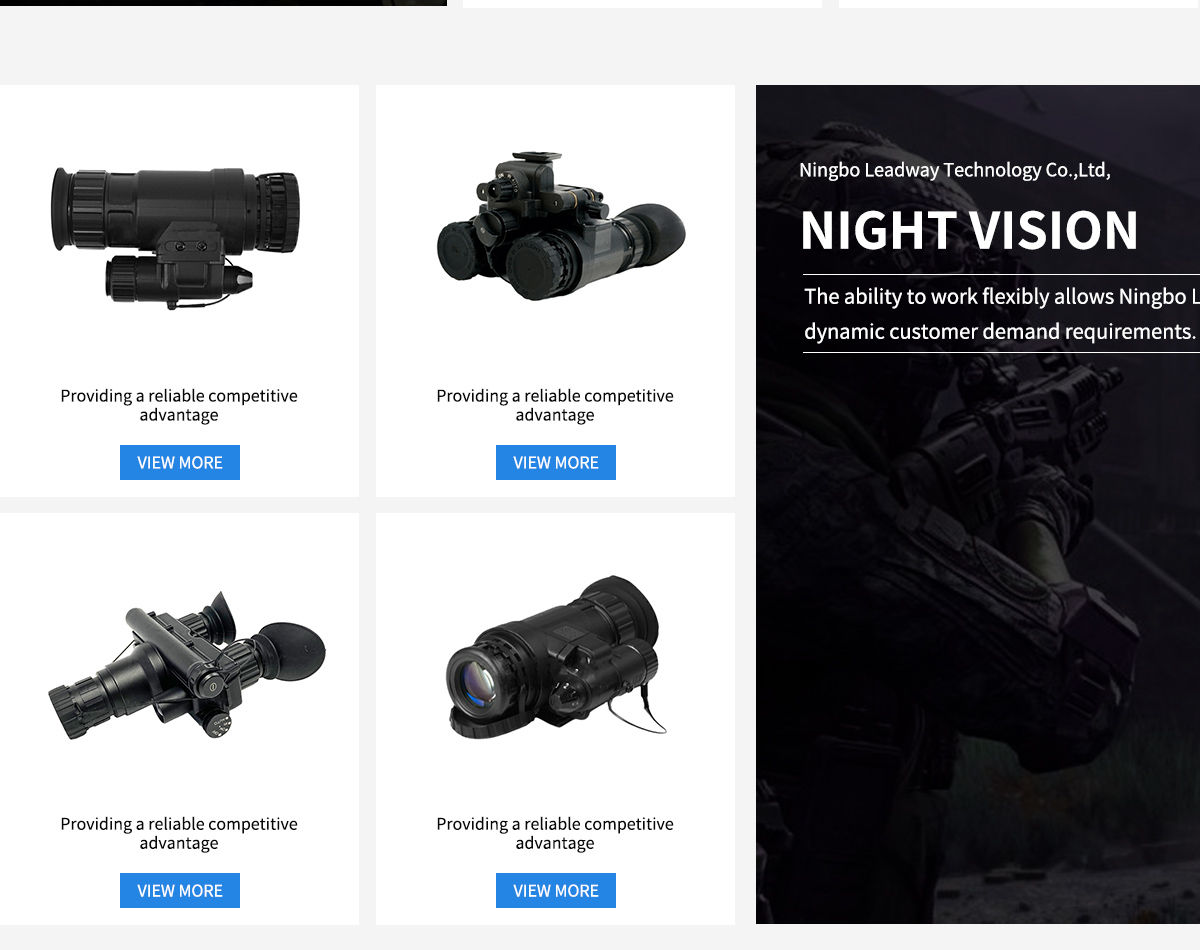The image size is (1200, 950).
Task: Click VIEW MORE under the helmet-mount goggles
Action: 556,462
